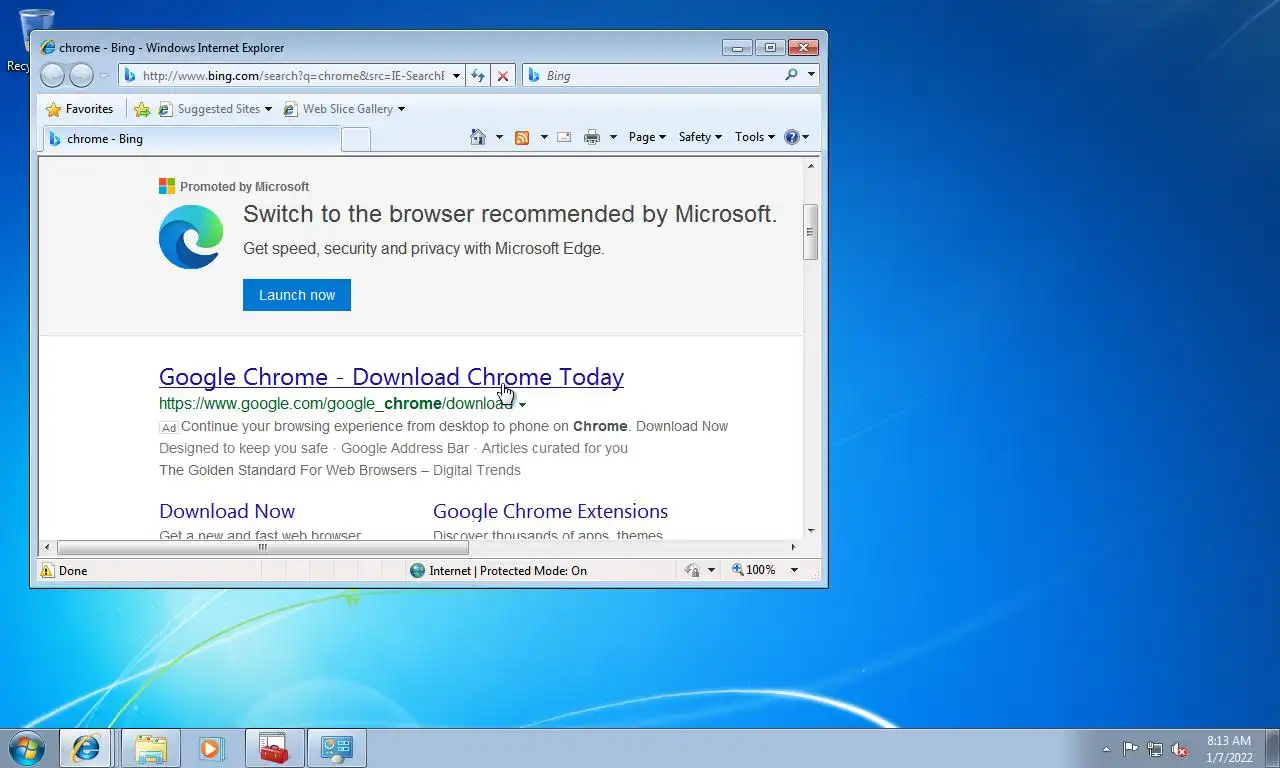Expand the Print options dropdown arrow
1280x768 pixels.
click(613, 137)
